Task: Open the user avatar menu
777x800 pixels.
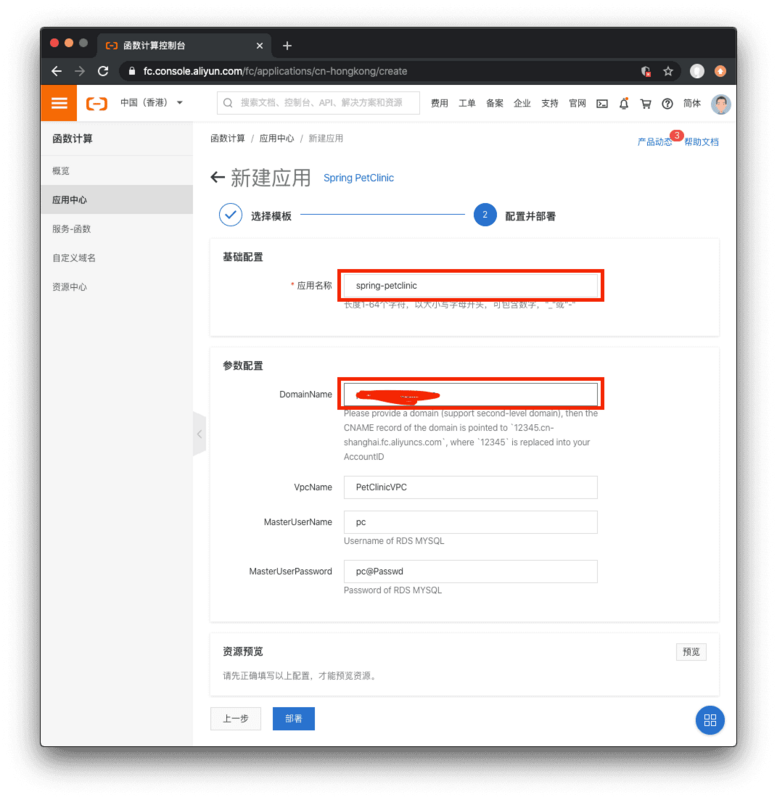Action: pyautogui.click(x=721, y=104)
